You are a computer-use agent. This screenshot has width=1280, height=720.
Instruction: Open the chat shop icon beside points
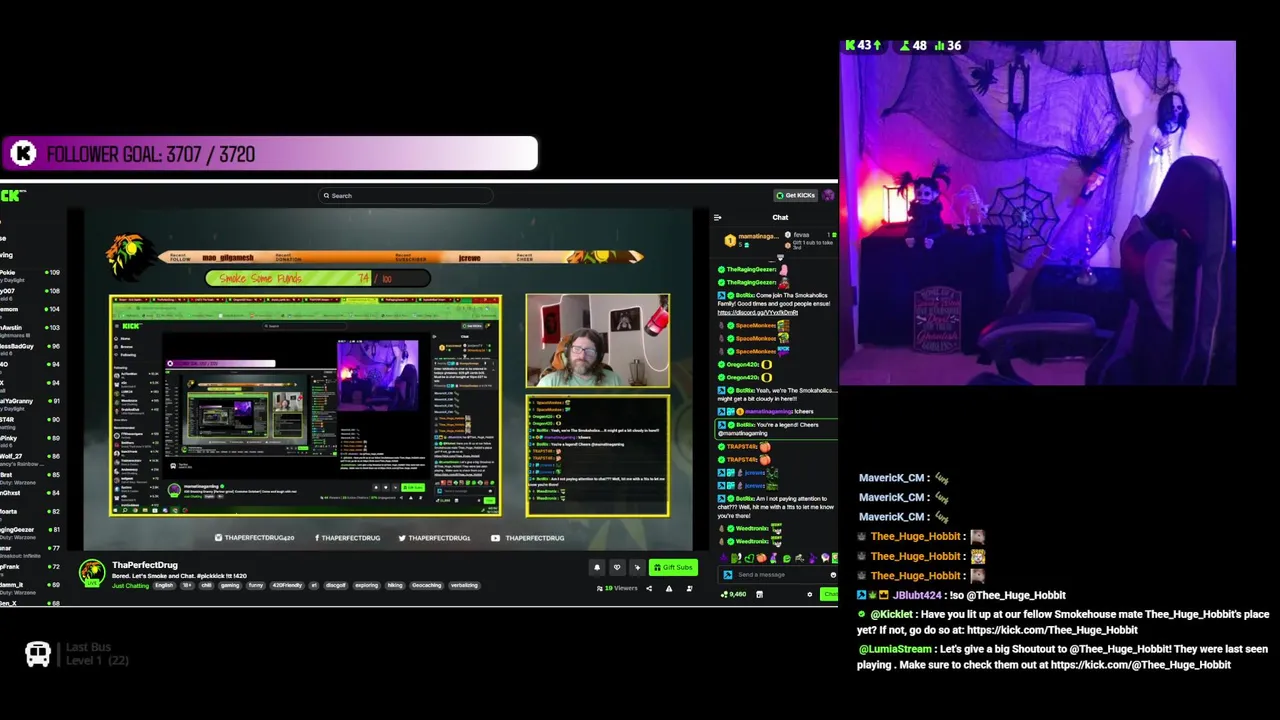760,594
